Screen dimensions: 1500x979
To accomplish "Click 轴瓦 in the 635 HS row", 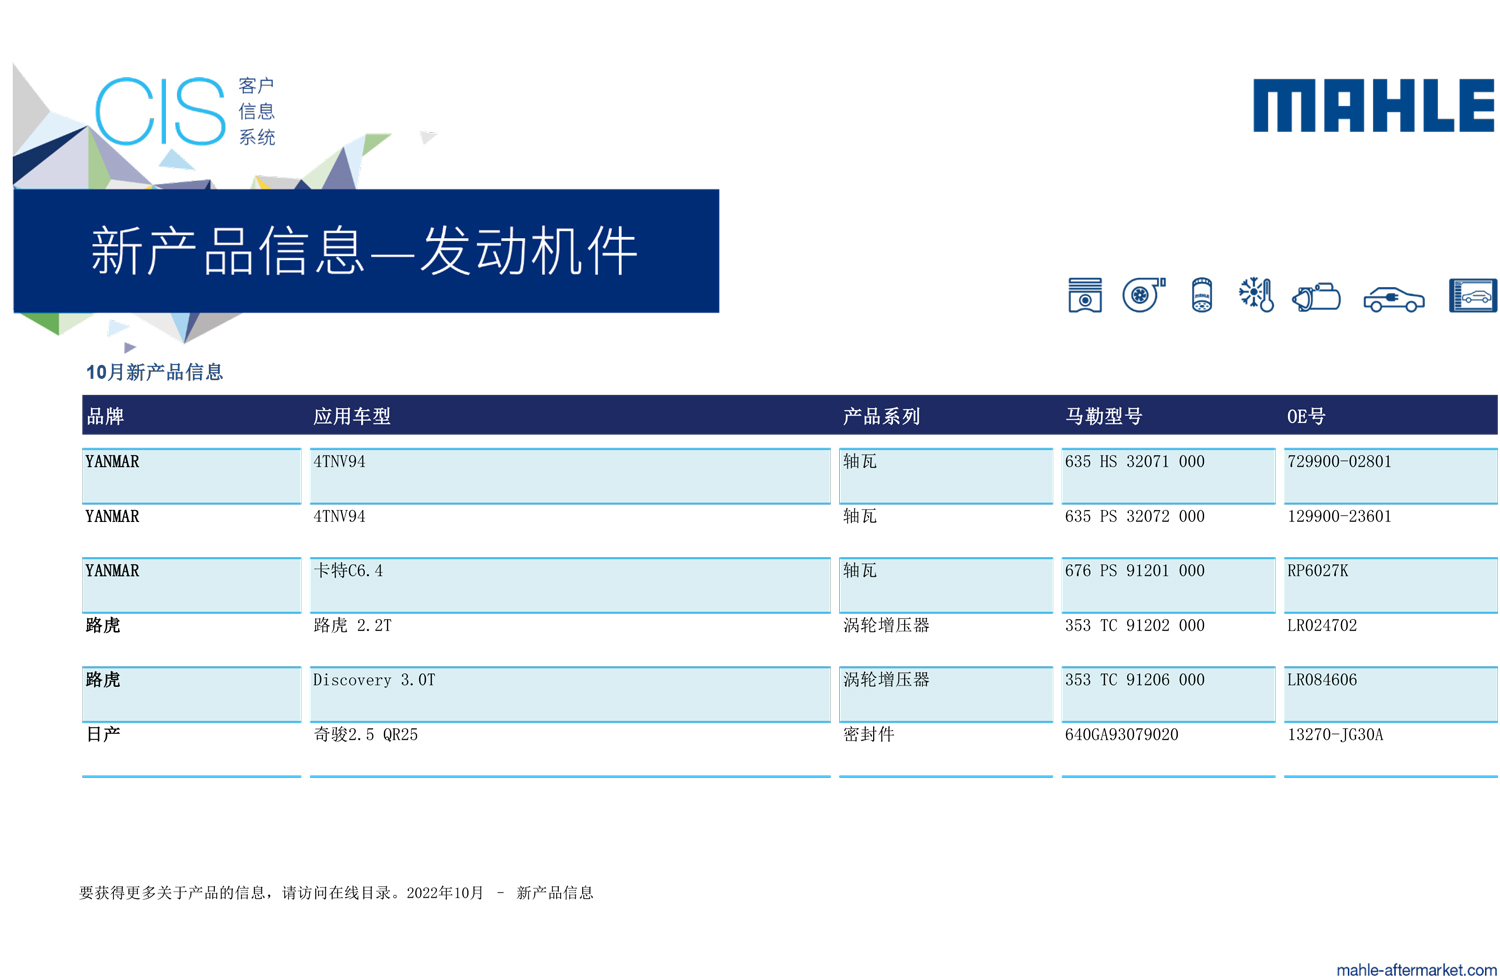I will coord(860,462).
